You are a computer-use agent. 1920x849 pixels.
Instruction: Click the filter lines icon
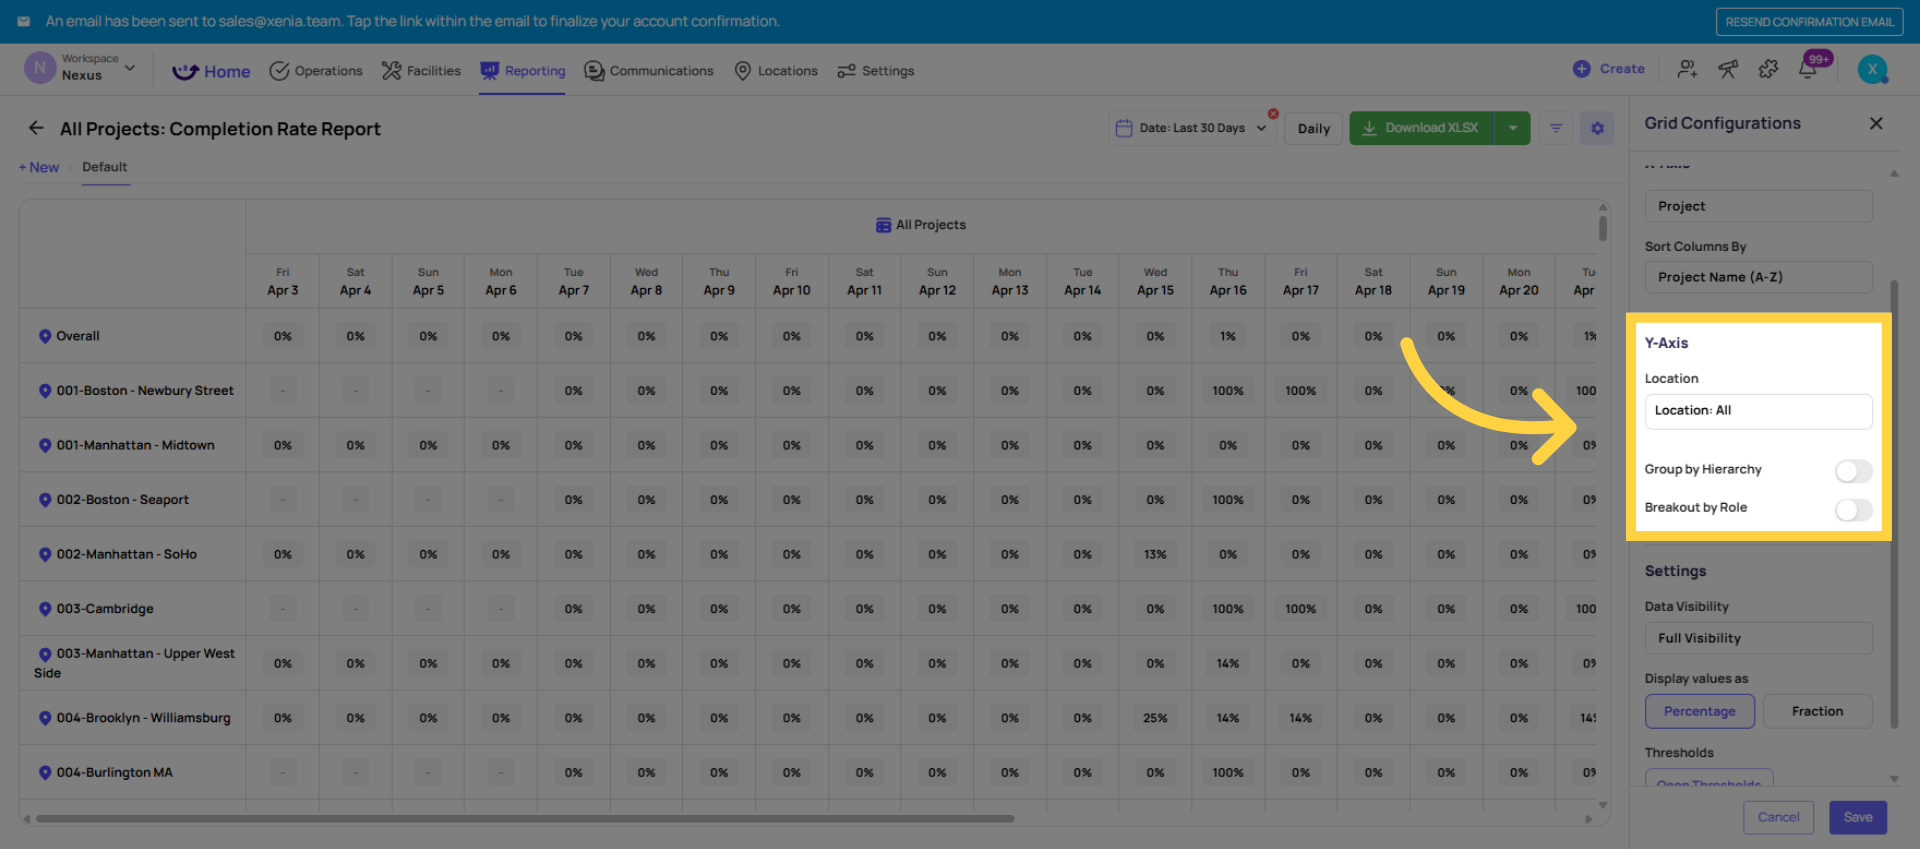(1556, 128)
